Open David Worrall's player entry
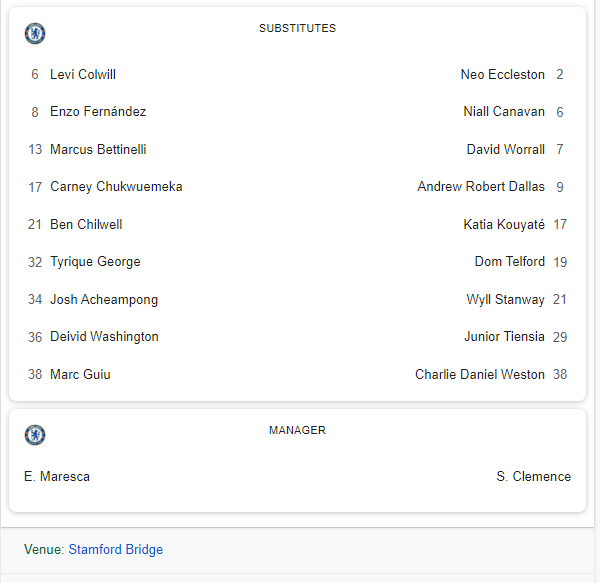 505,150
